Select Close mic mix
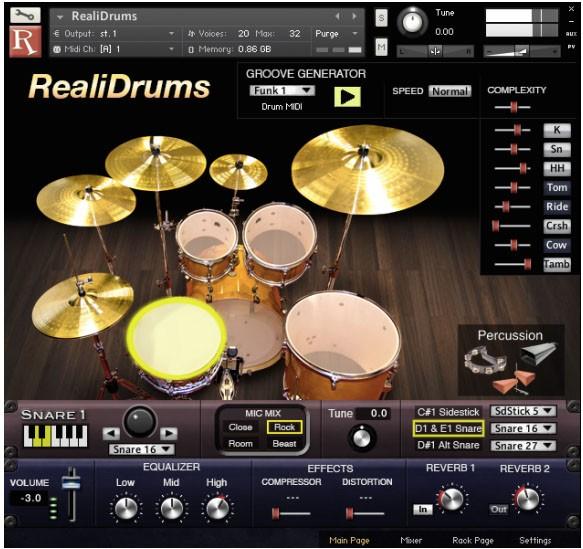This screenshot has height=549, width=583. [240, 427]
